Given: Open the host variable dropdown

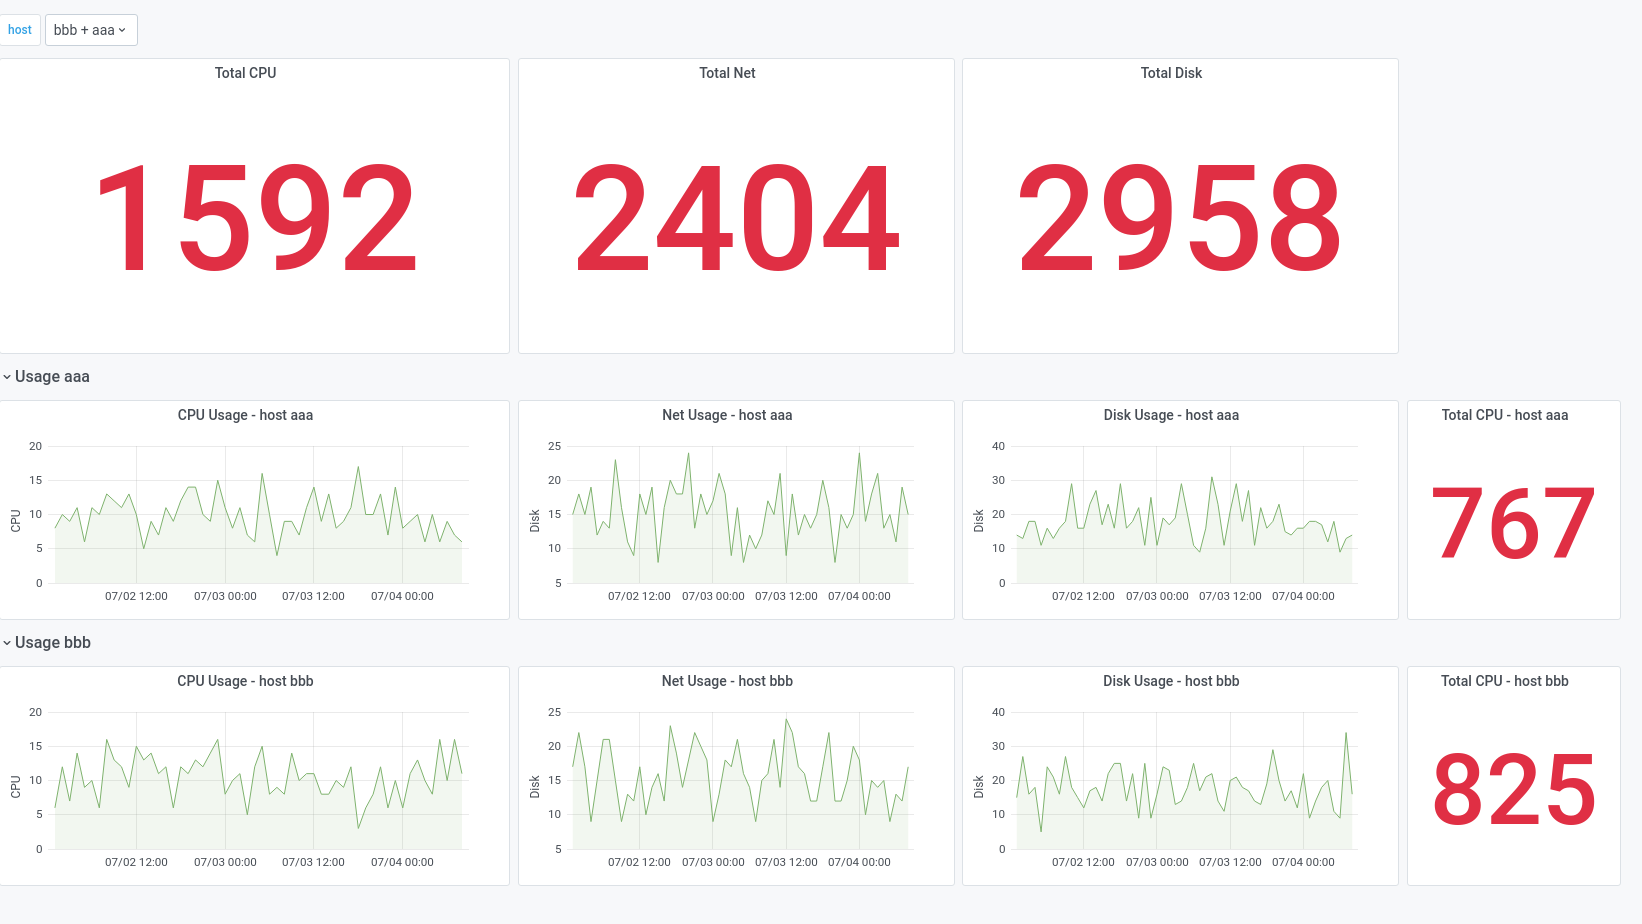Looking at the screenshot, I should click(91, 30).
